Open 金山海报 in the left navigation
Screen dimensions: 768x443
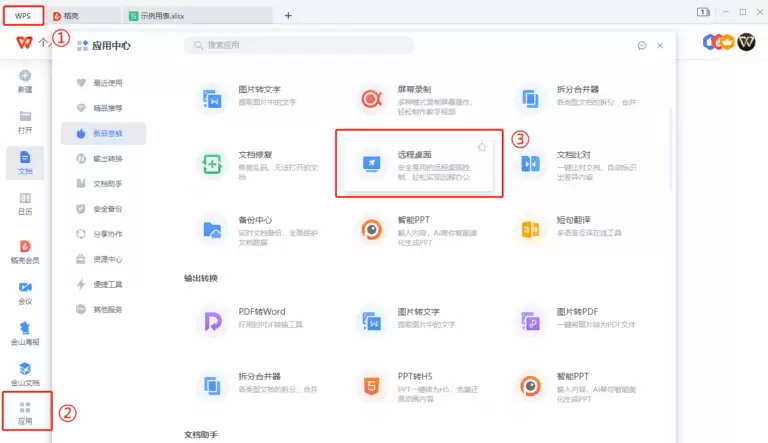pos(25,334)
